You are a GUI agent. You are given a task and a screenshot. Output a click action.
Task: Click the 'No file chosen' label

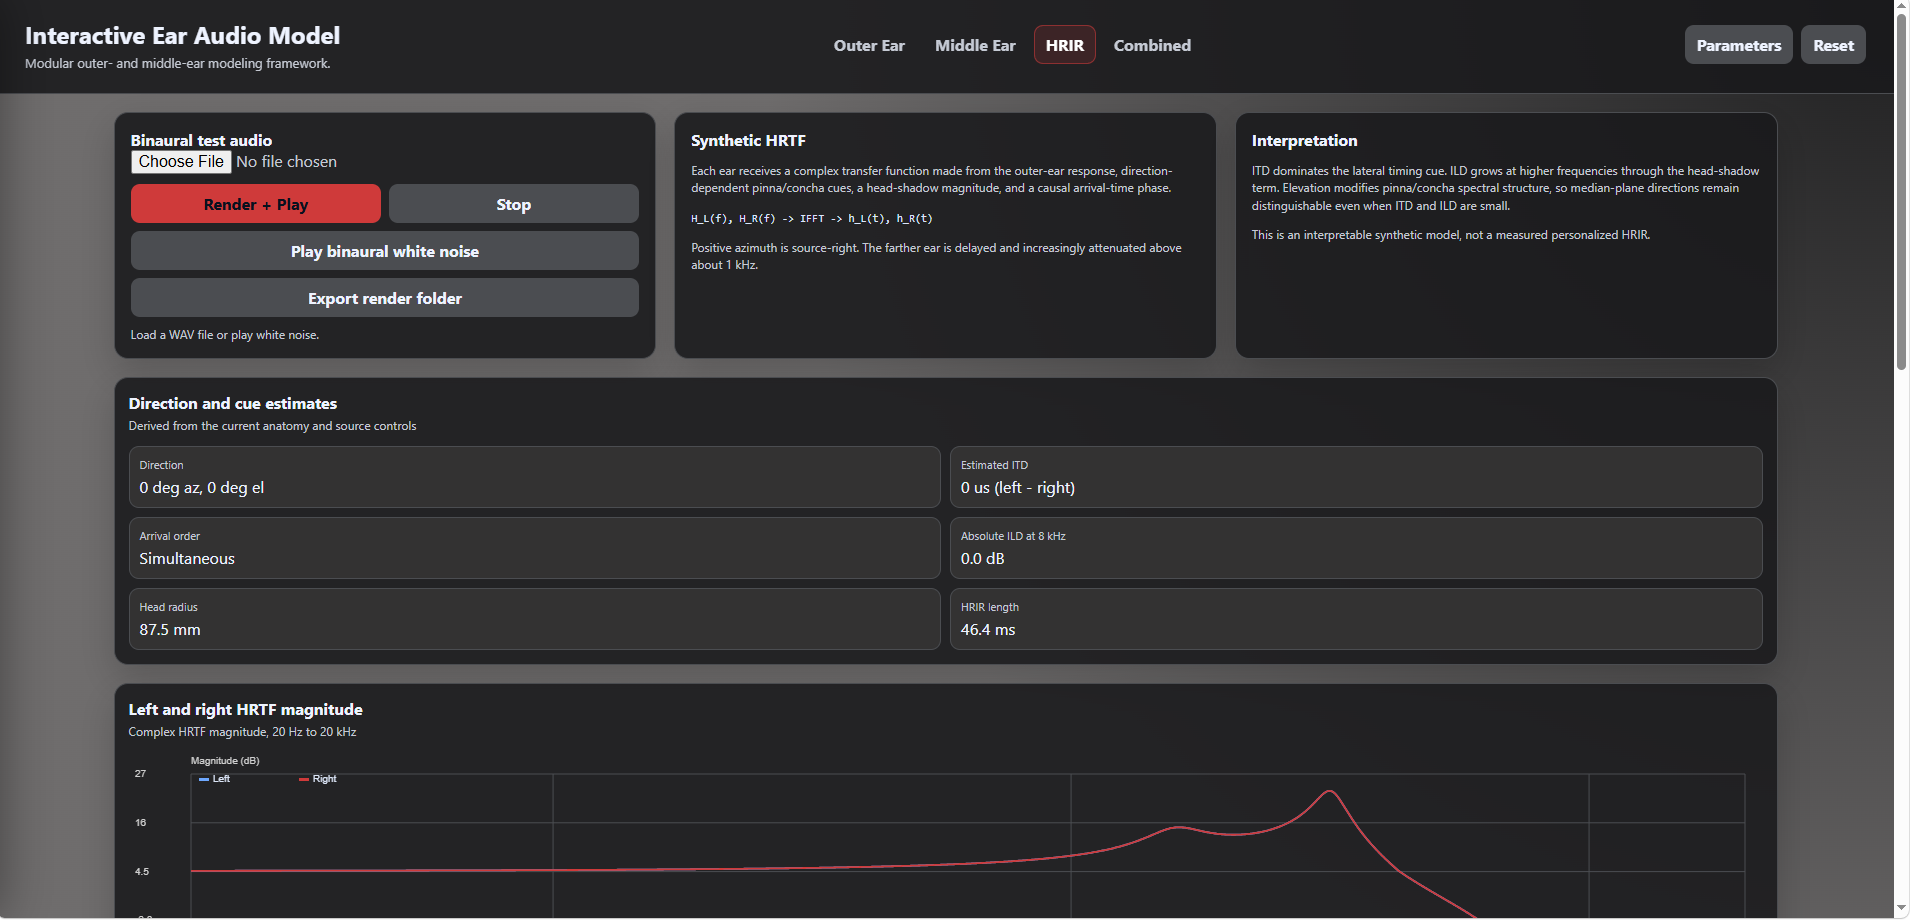(286, 162)
